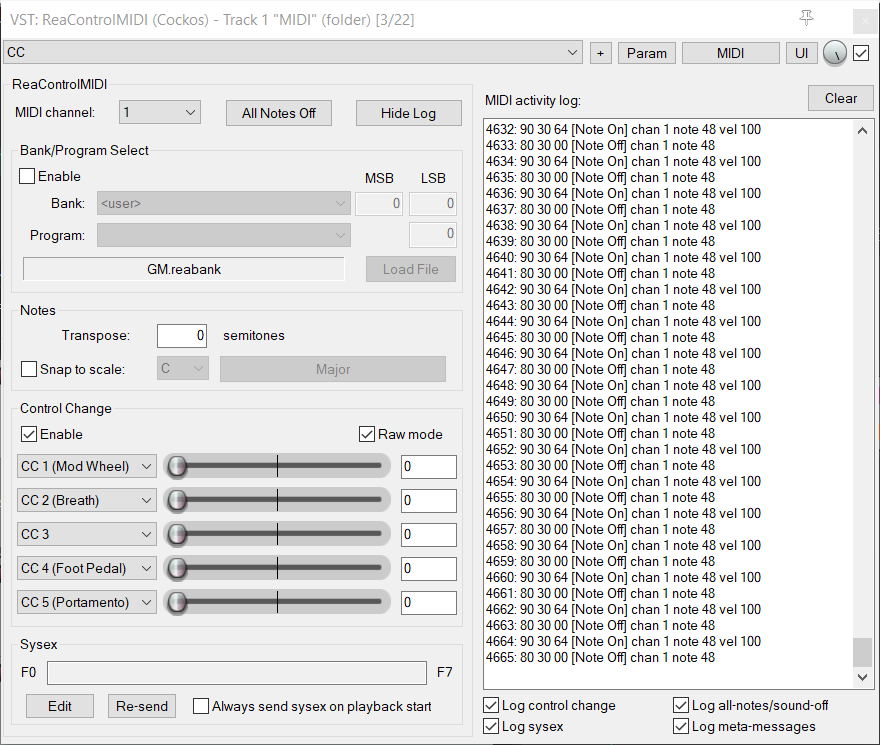Click the Bank LSB field
The image size is (880, 745).
tap(433, 203)
